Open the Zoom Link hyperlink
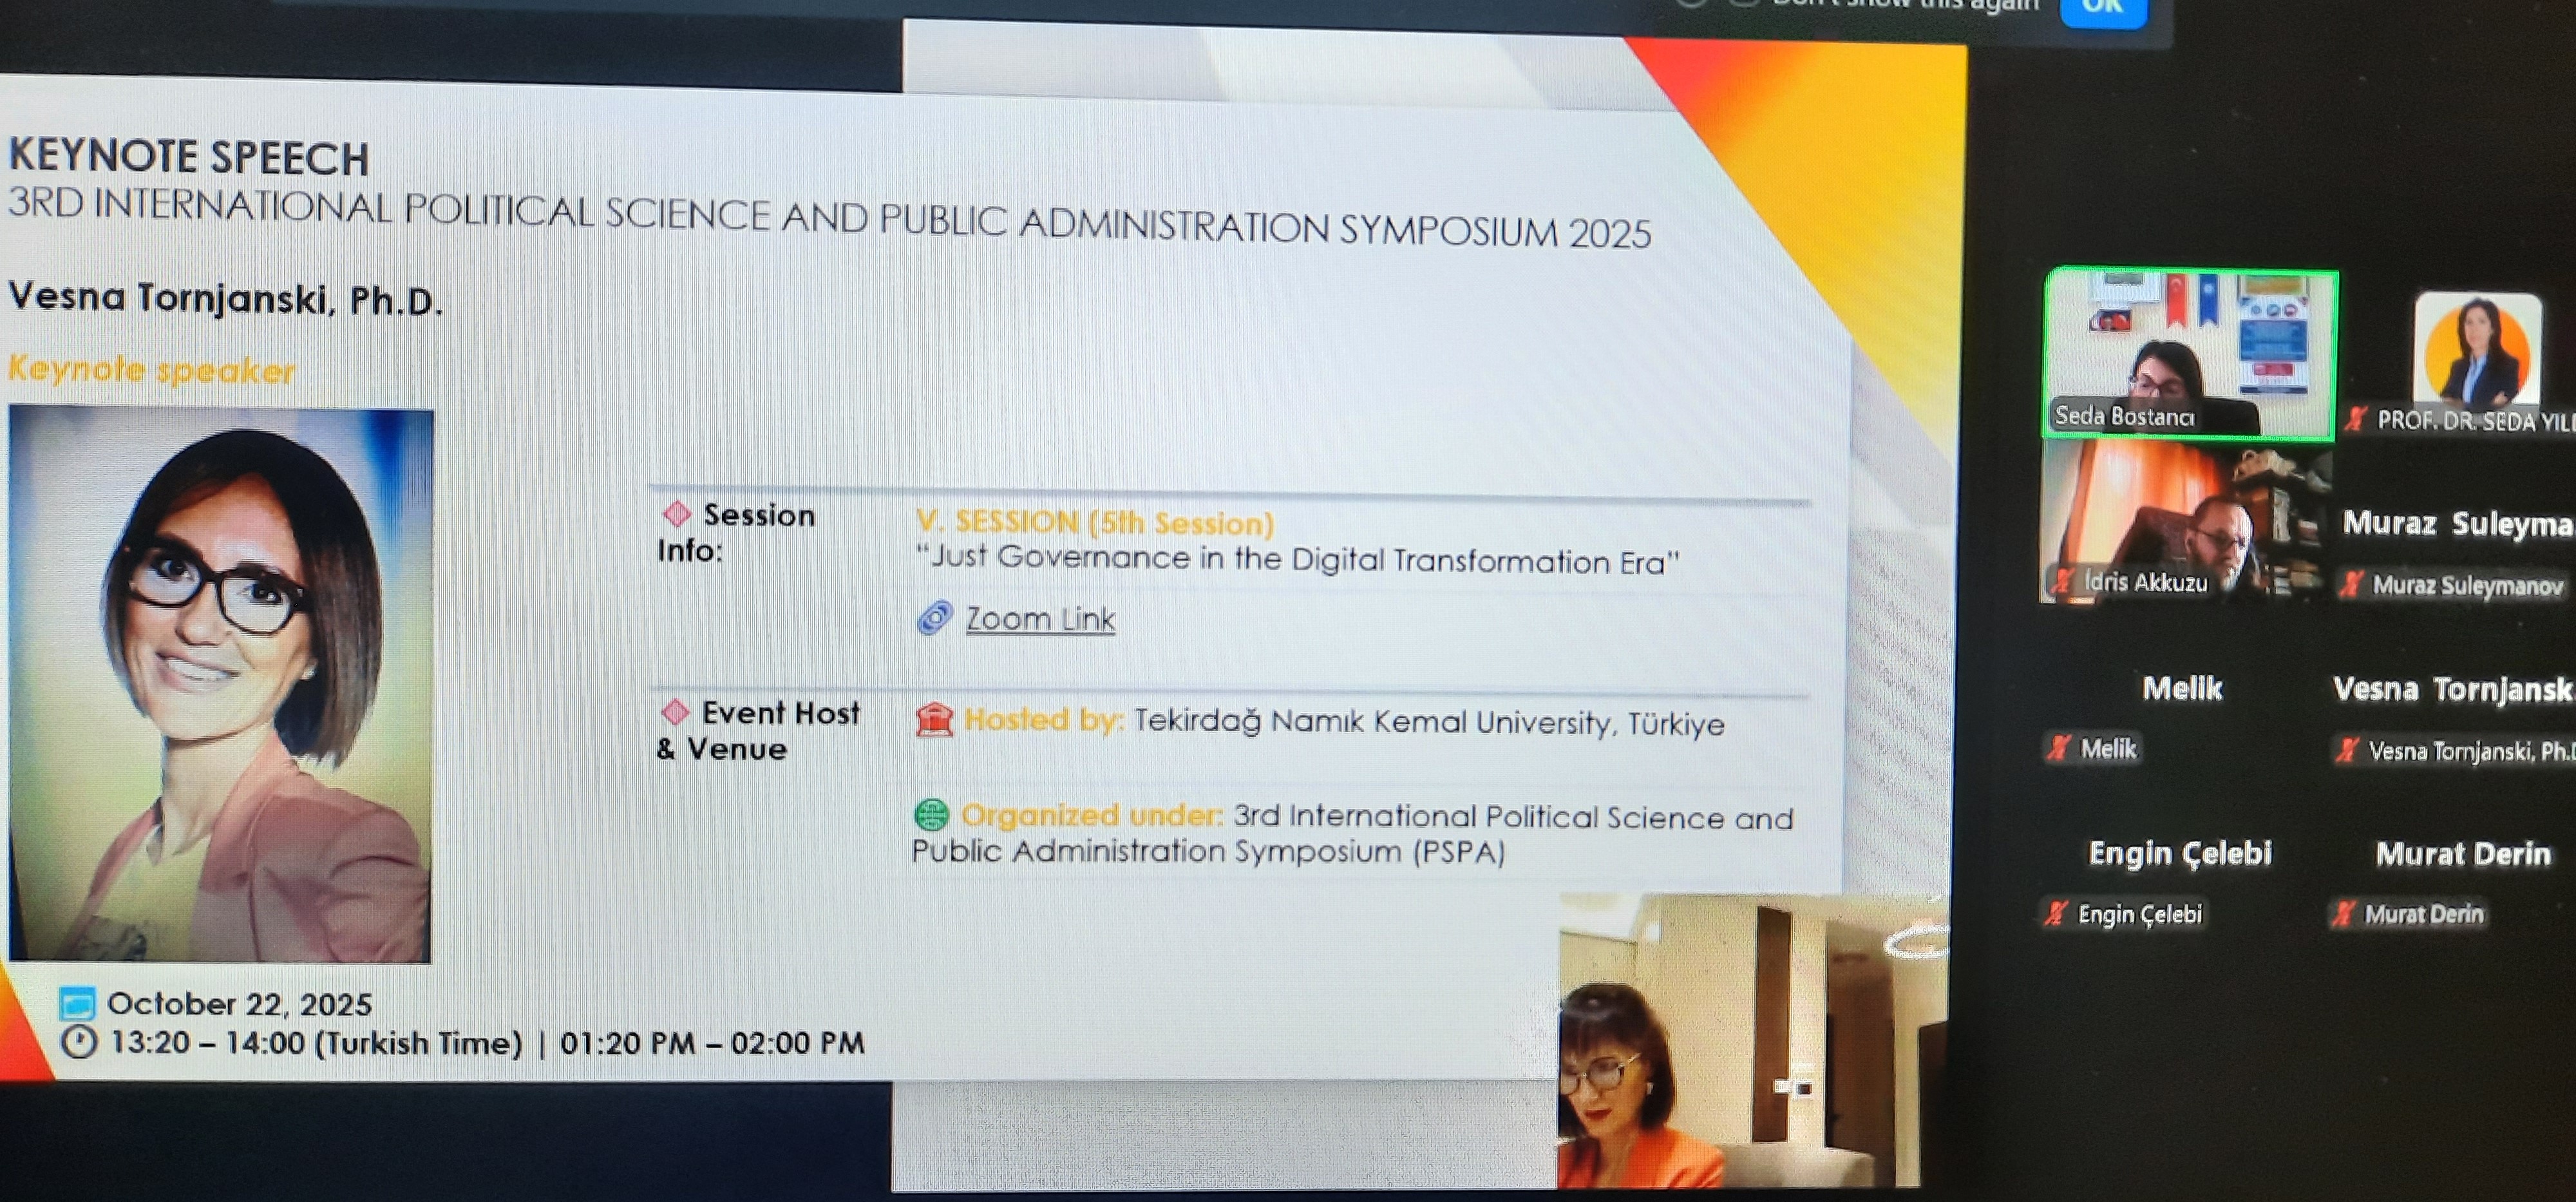Image resolution: width=2576 pixels, height=1202 pixels. click(1040, 619)
